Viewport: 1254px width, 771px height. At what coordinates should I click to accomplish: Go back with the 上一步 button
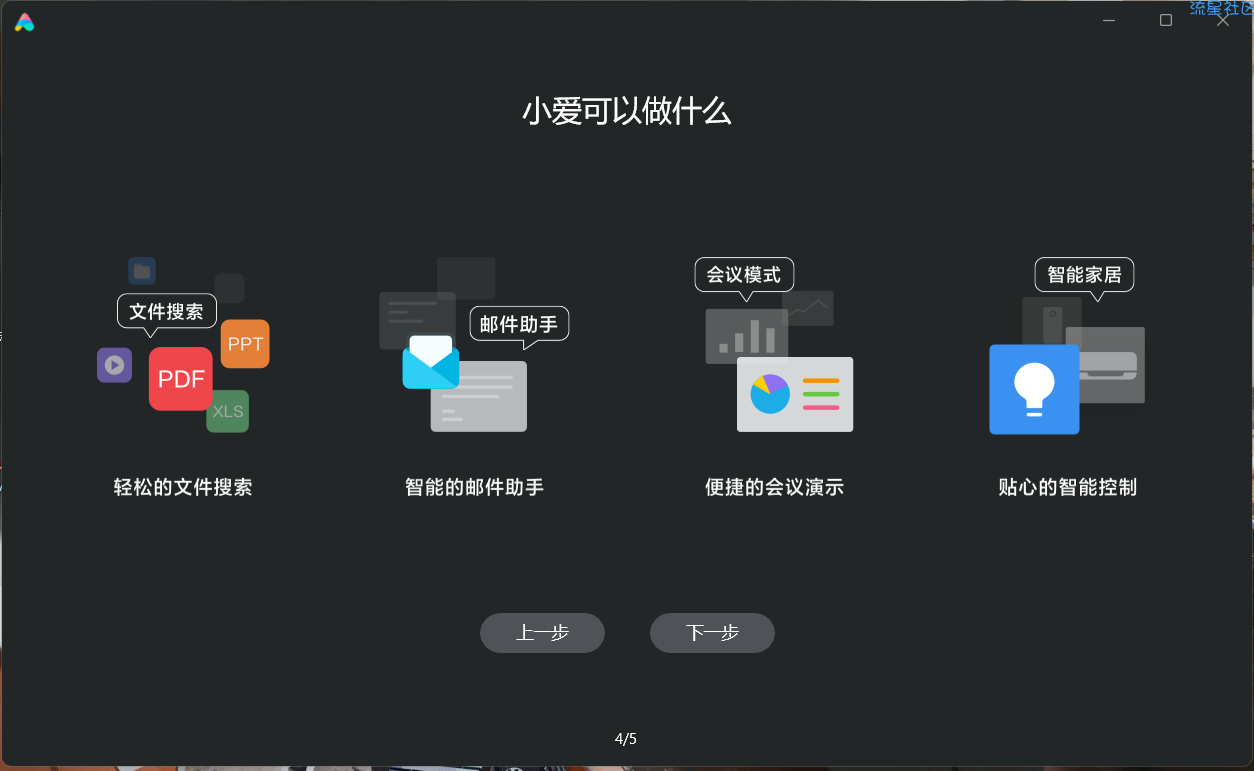coord(542,633)
